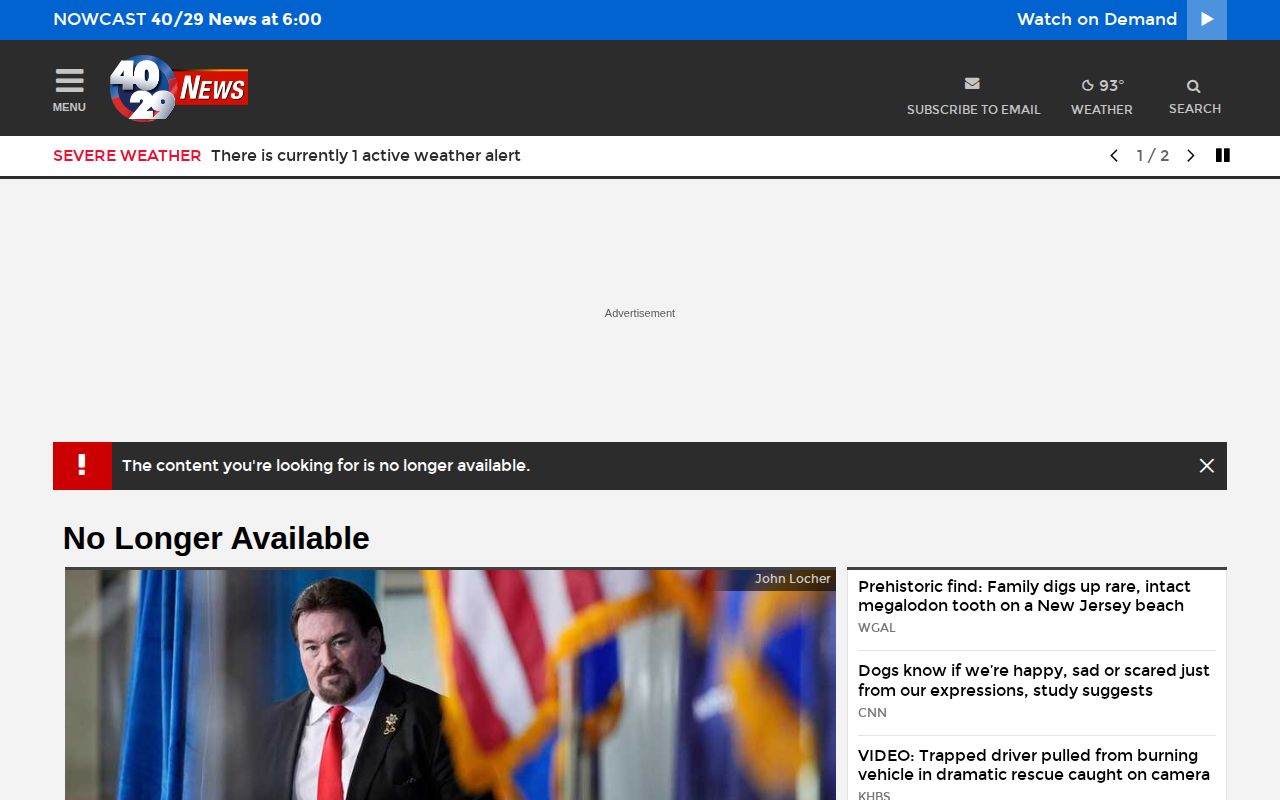The image size is (1280, 800).
Task: Open the active weather alert message
Action: (x=366, y=156)
